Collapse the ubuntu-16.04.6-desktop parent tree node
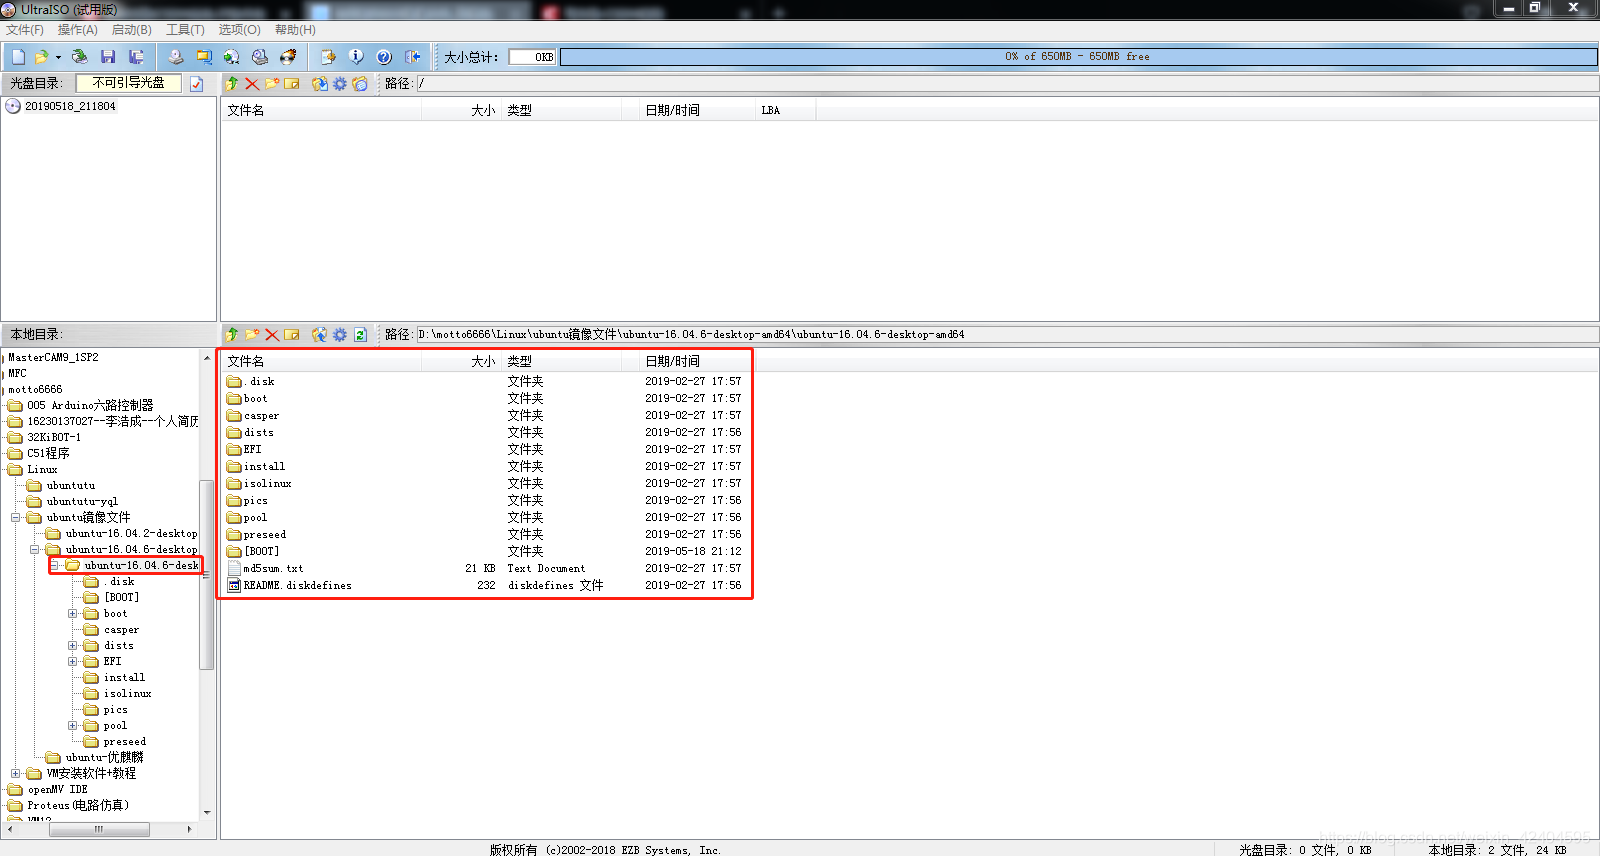This screenshot has width=1600, height=856. [34, 550]
